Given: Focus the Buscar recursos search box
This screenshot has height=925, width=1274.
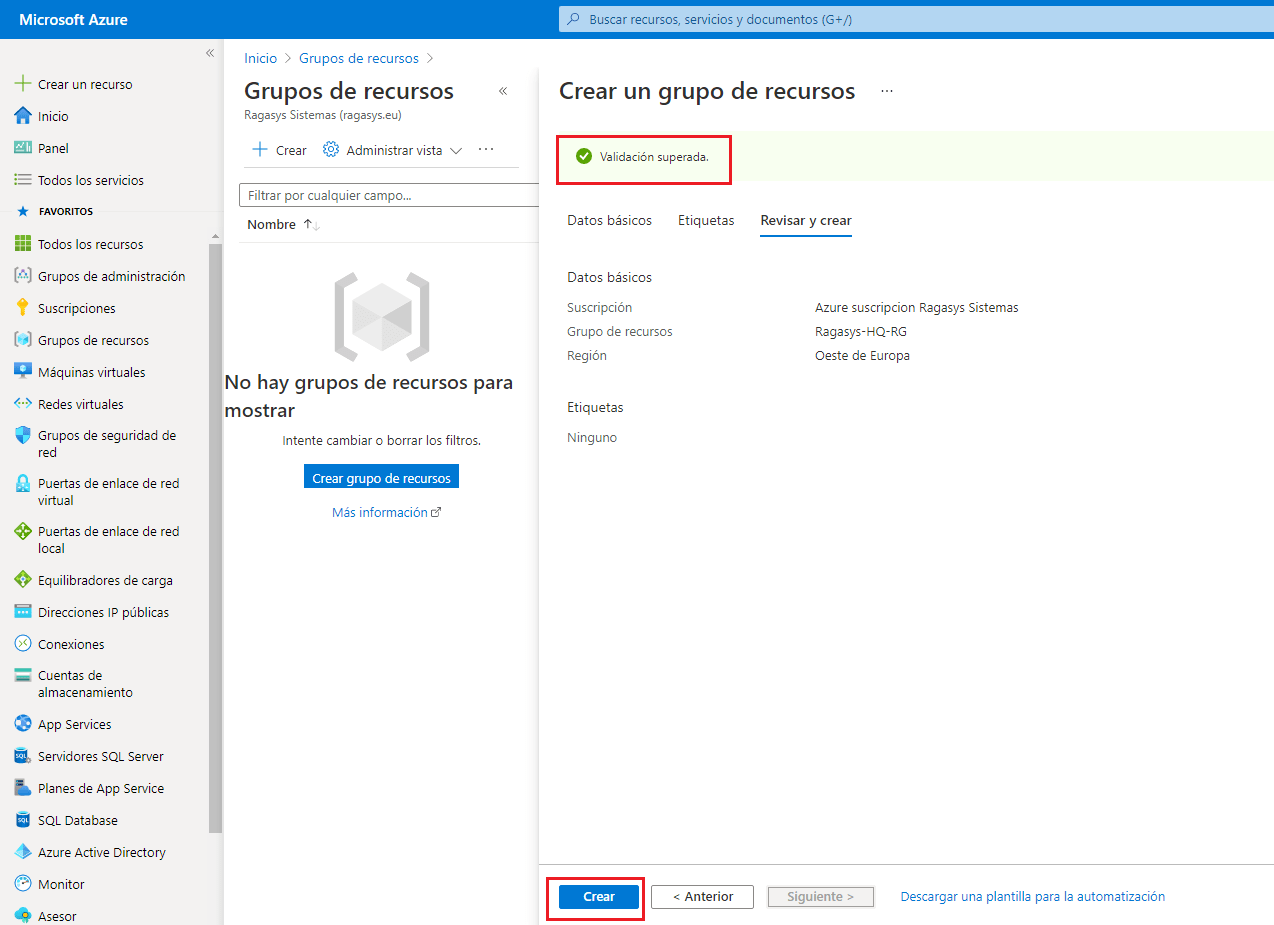Looking at the screenshot, I should [916, 19].
